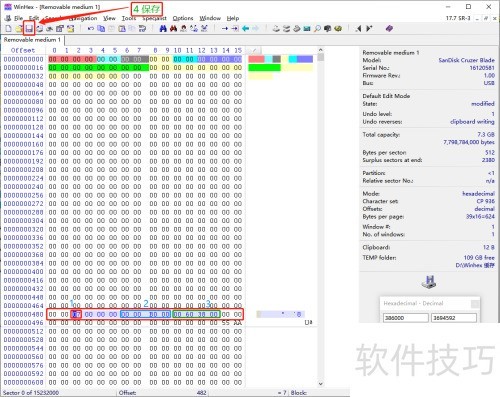Save changes with the floppy disk icon
The image size is (500, 397).
[29, 29]
